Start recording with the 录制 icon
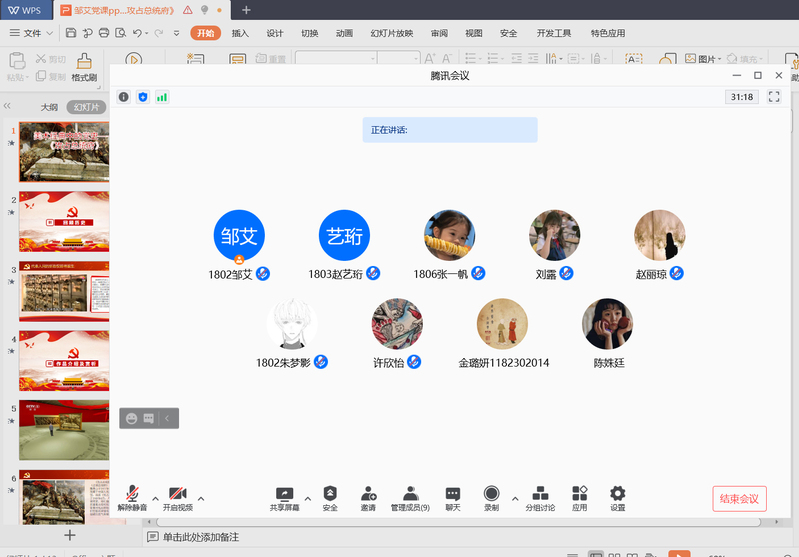The height and width of the screenshot is (557, 799). coord(491,494)
